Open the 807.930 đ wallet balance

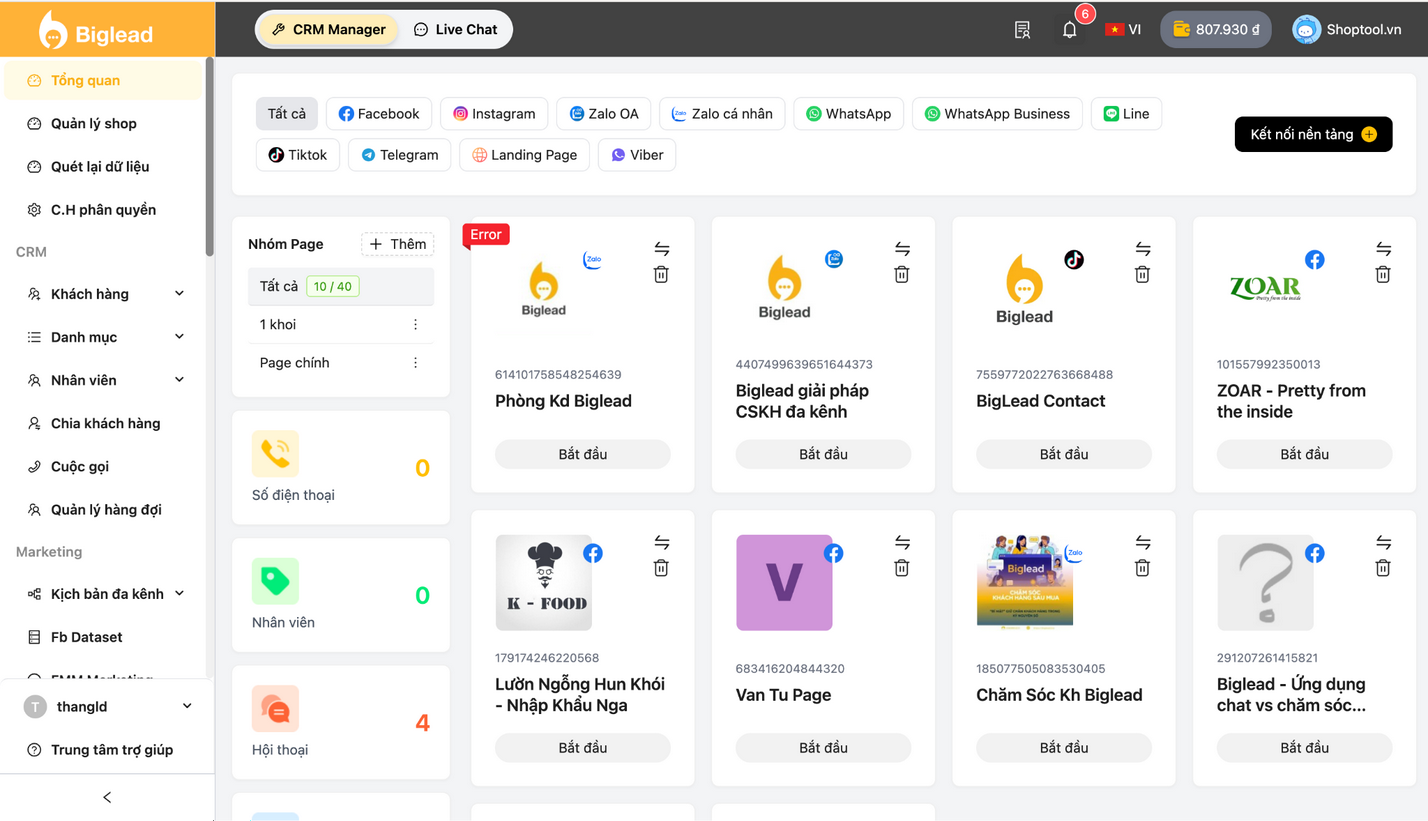click(1216, 30)
